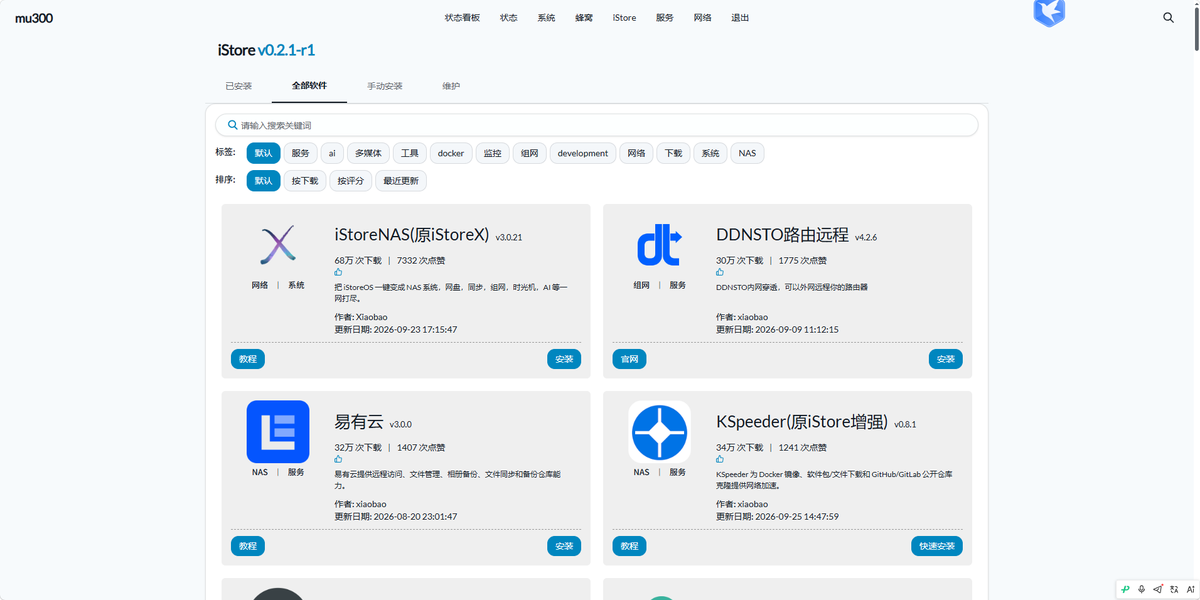Like iStoreNAS with its thumbs-up icon
The width and height of the screenshot is (1200, 600).
tap(339, 272)
